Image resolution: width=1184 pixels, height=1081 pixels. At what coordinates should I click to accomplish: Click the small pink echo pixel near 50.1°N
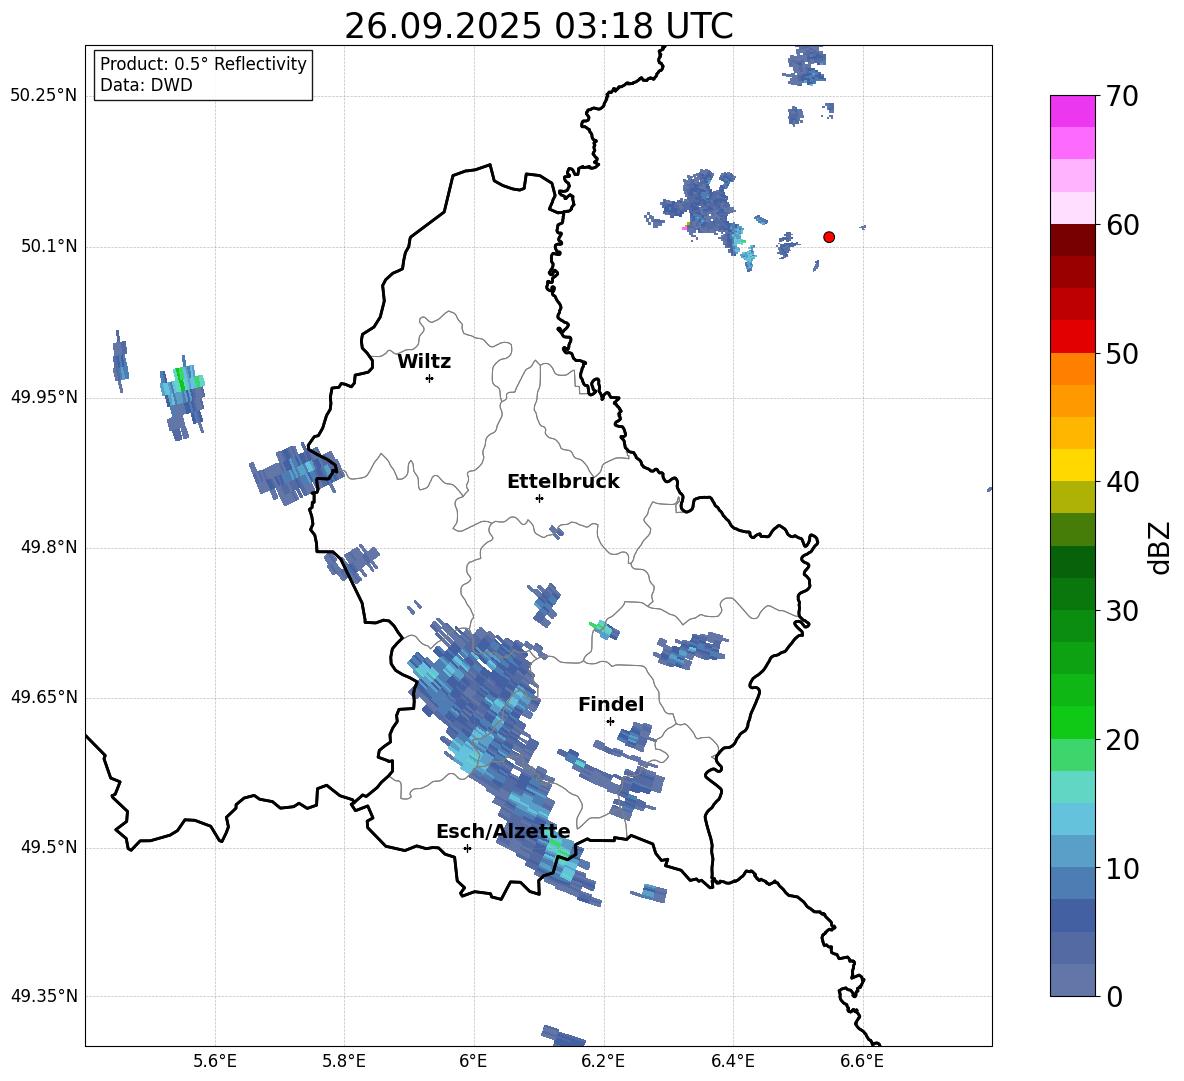point(686,226)
